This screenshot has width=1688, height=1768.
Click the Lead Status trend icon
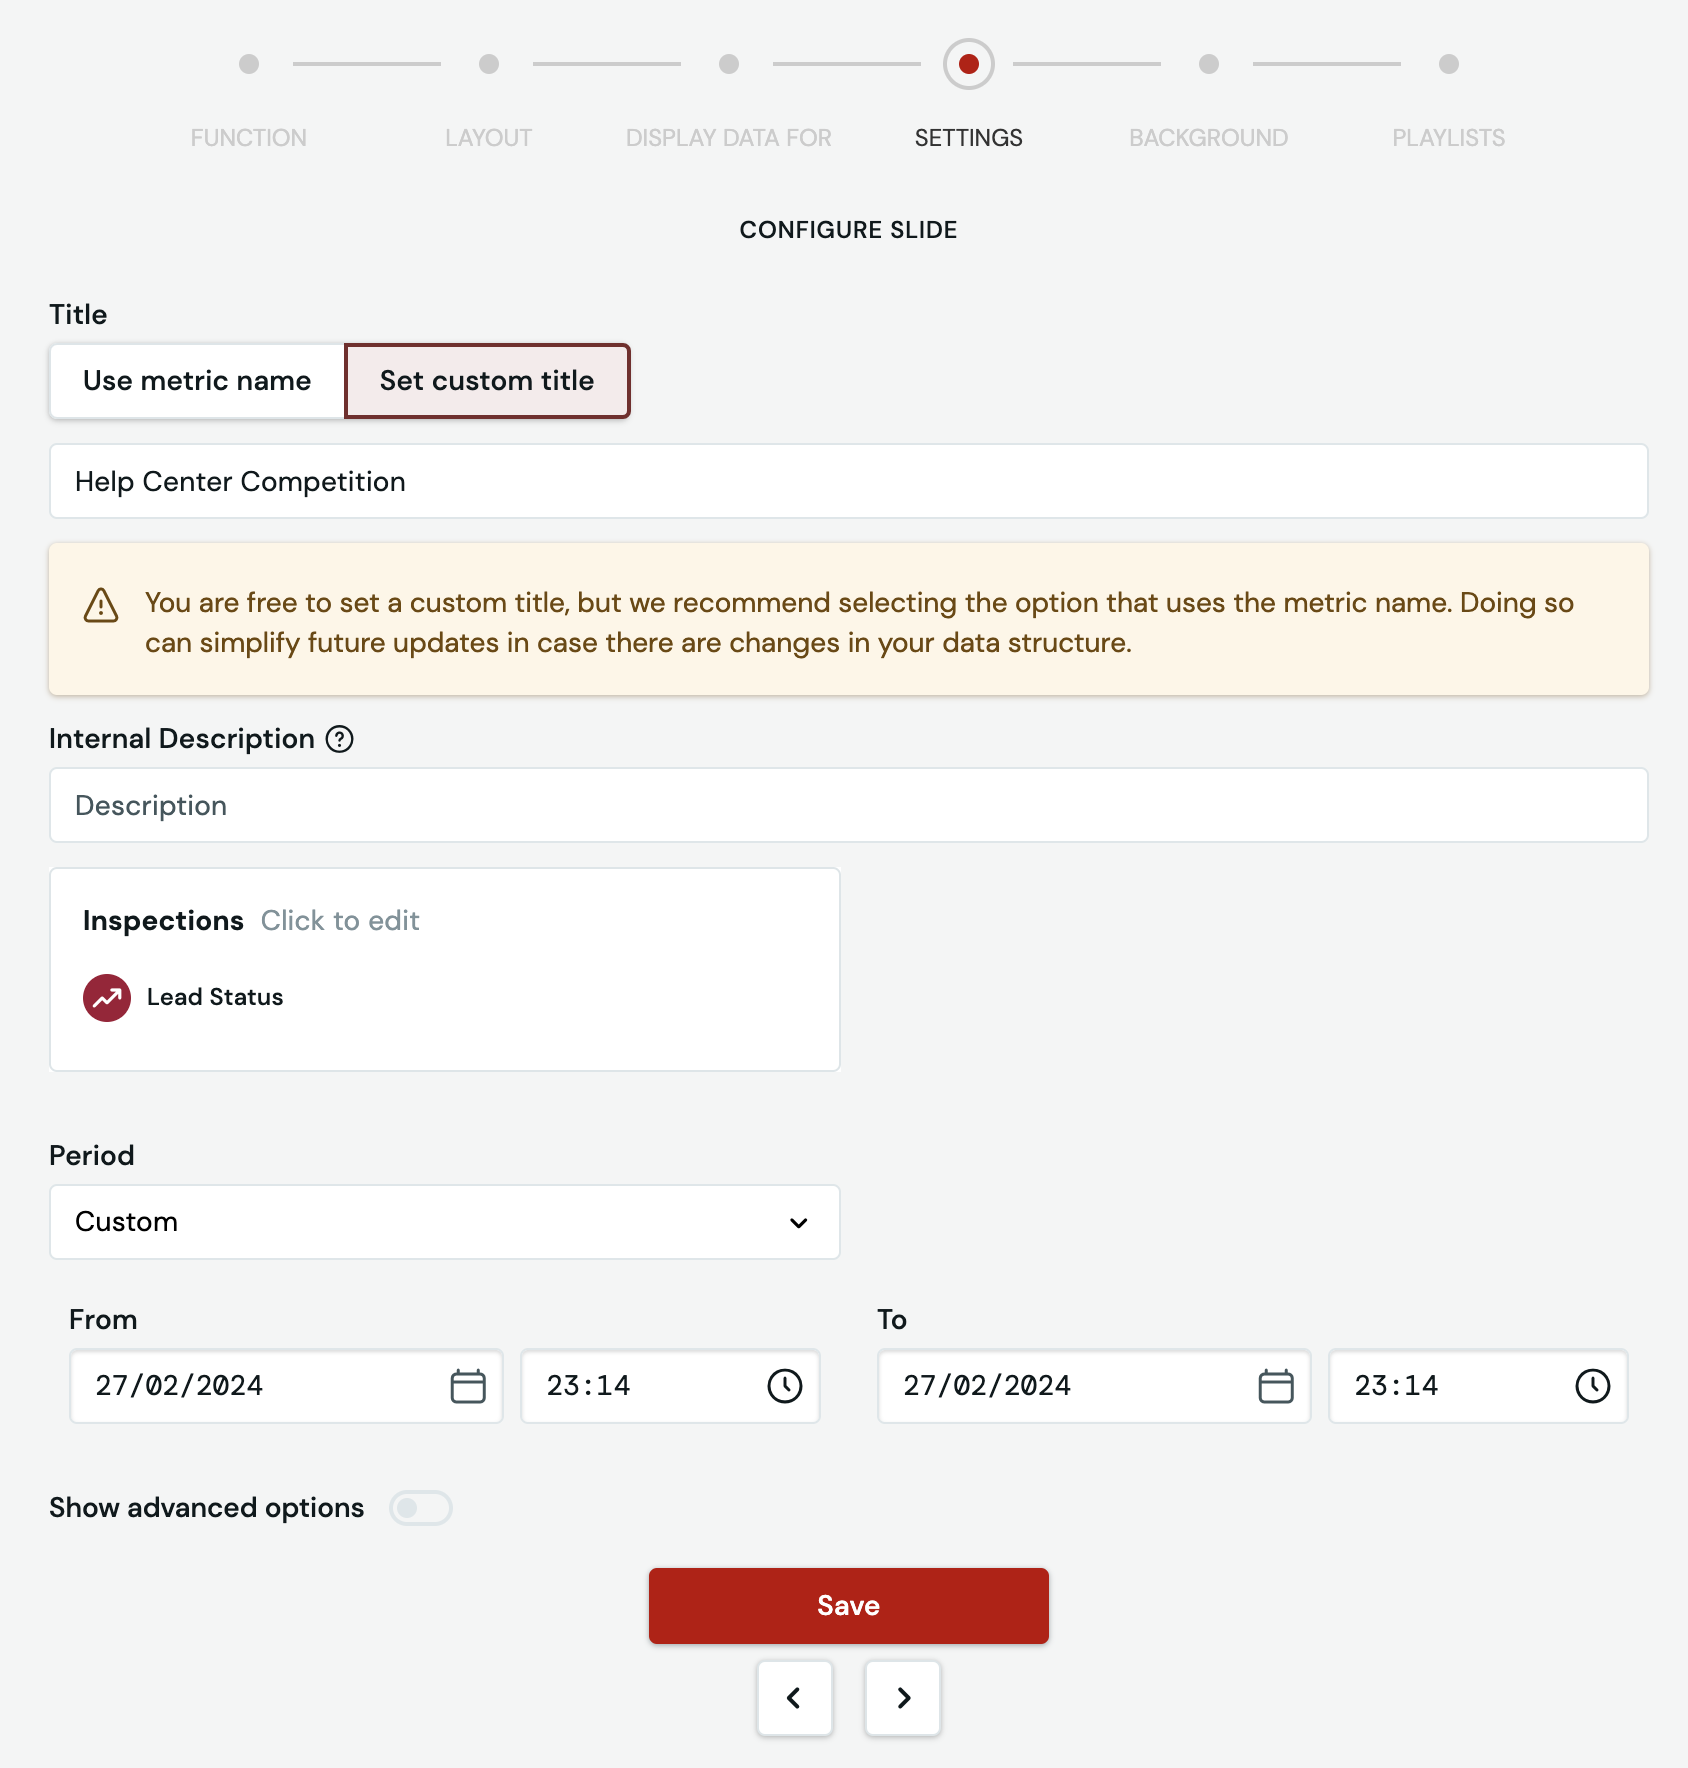[x=107, y=998]
